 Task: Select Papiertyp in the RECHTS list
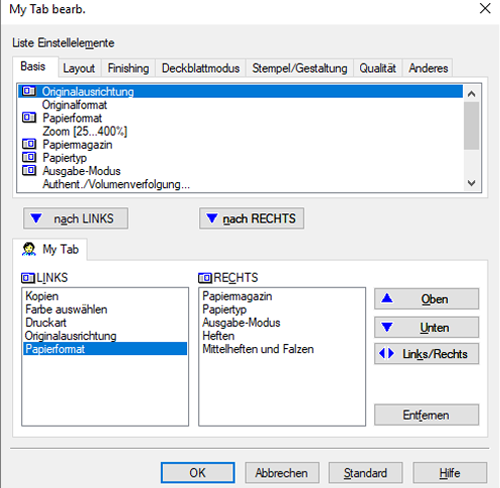282,309
